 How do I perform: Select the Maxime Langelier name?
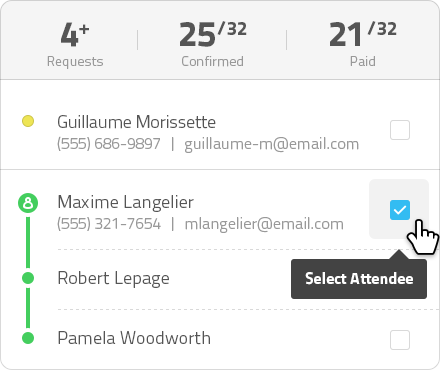pos(125,202)
